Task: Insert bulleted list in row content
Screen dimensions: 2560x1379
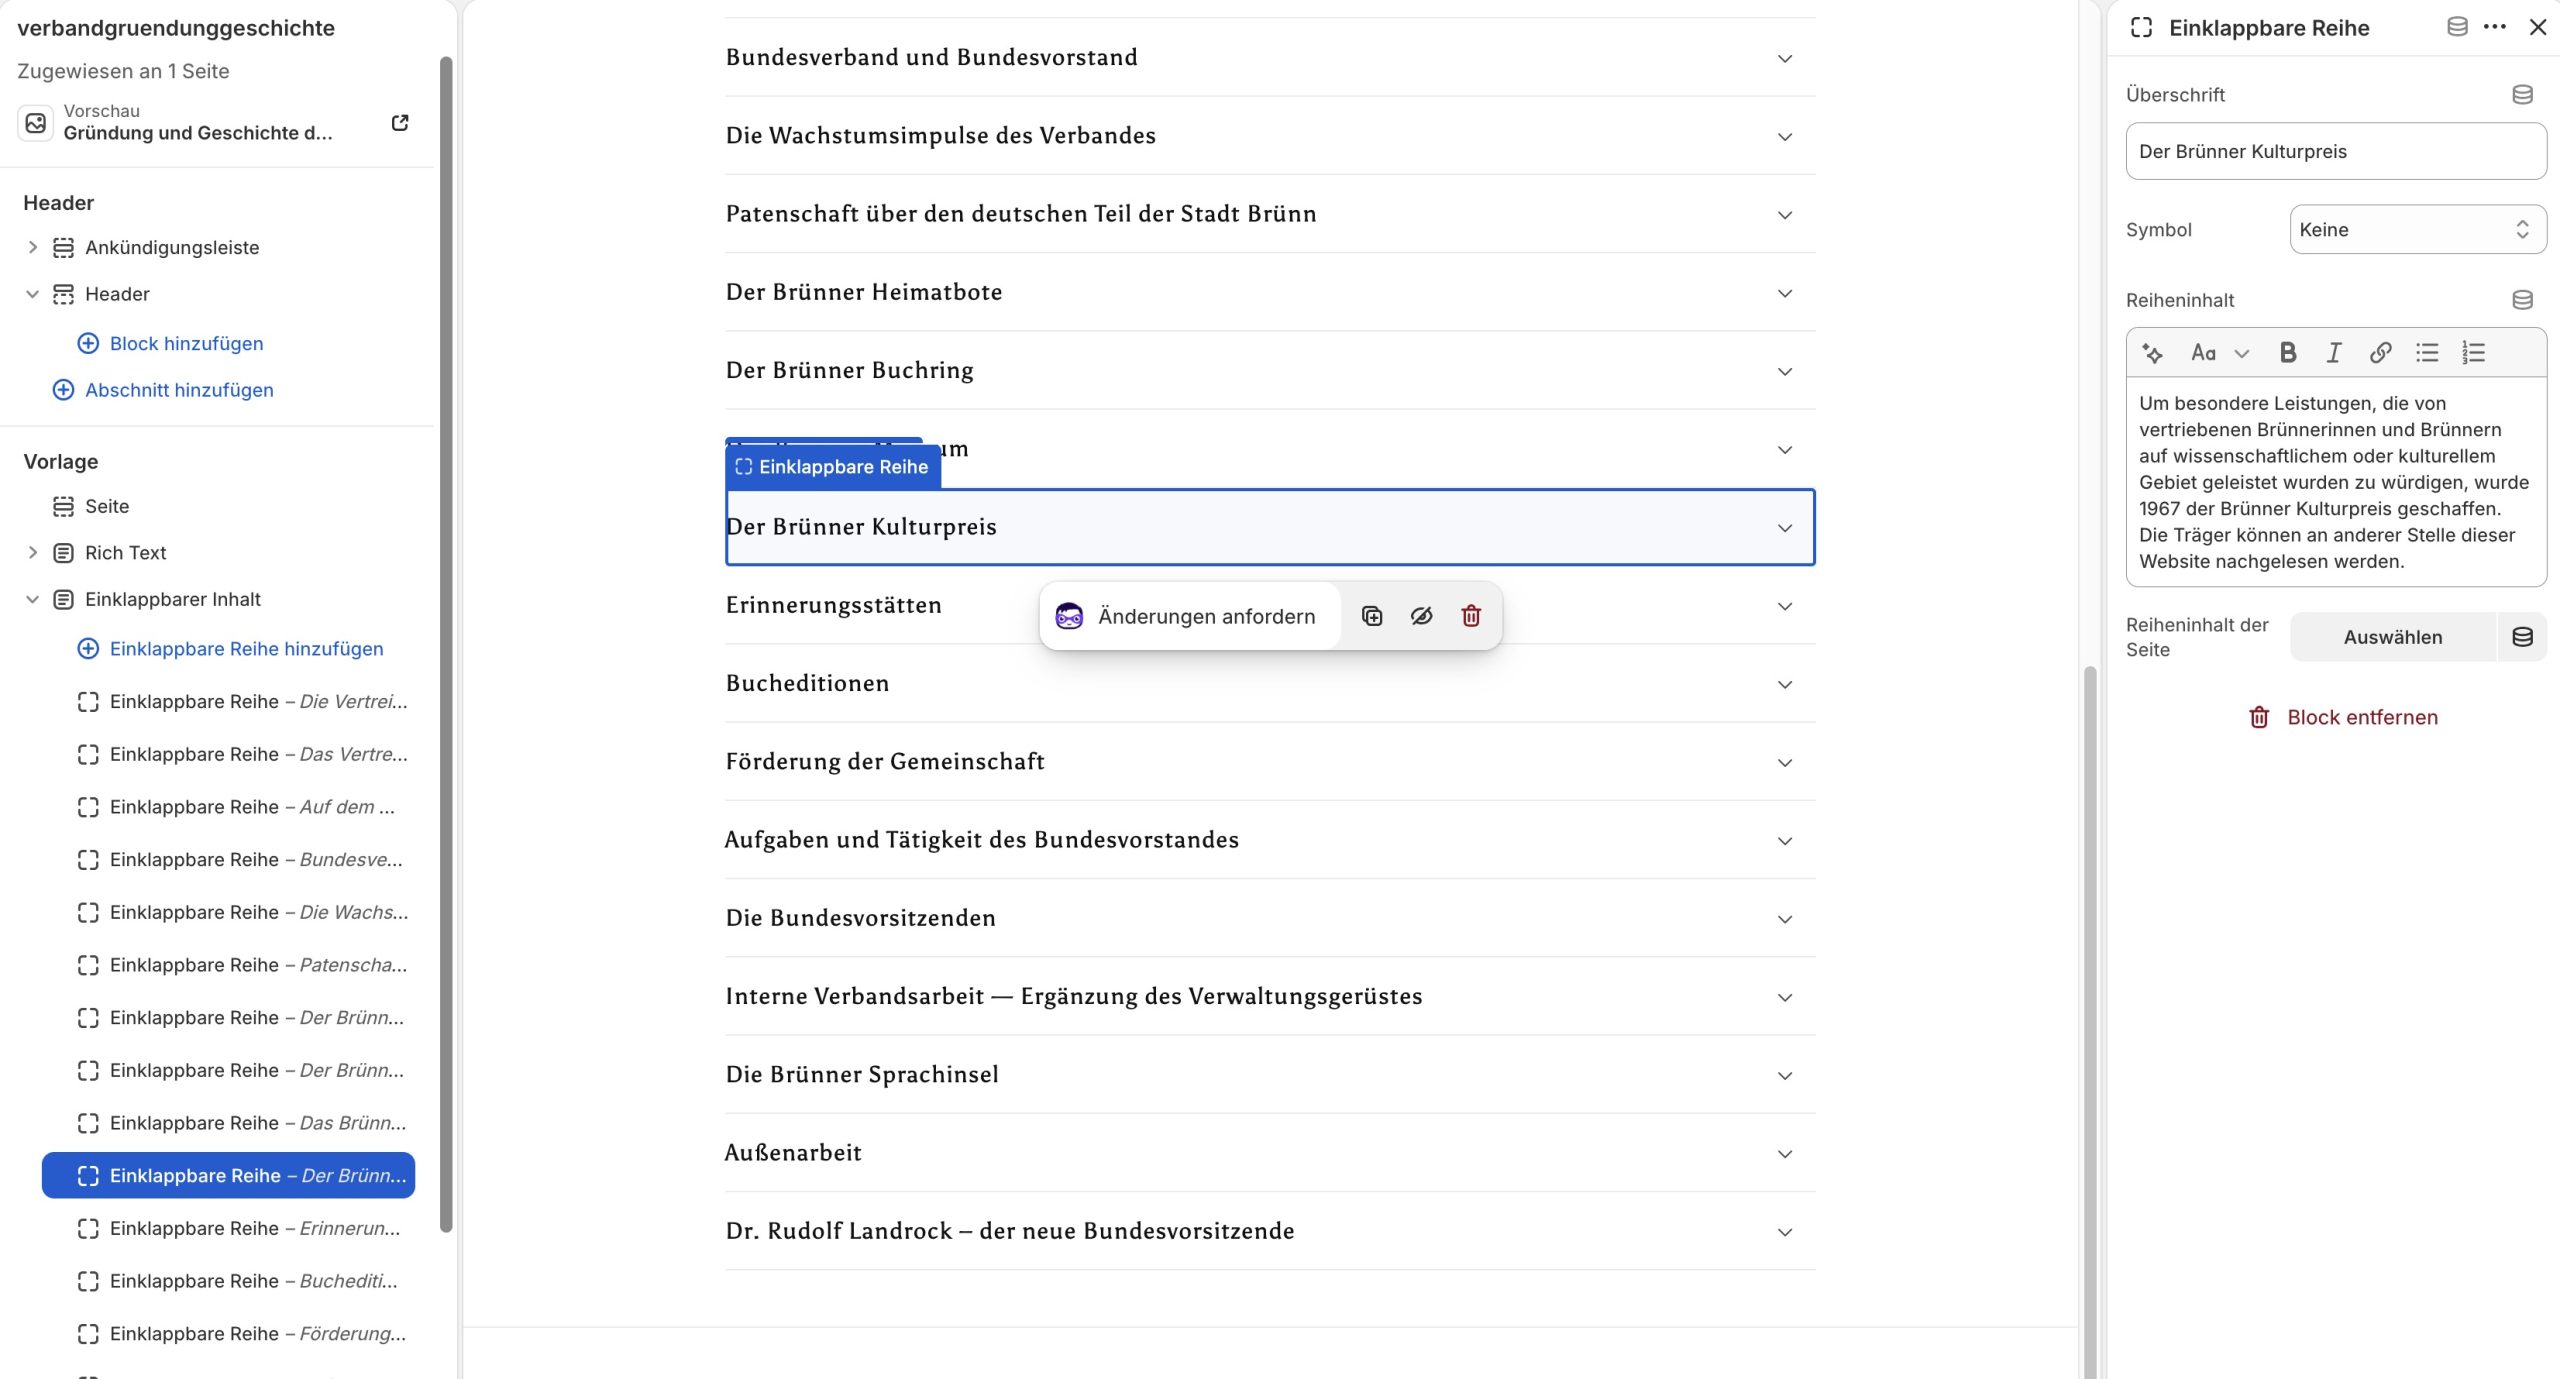Action: click(x=2427, y=352)
